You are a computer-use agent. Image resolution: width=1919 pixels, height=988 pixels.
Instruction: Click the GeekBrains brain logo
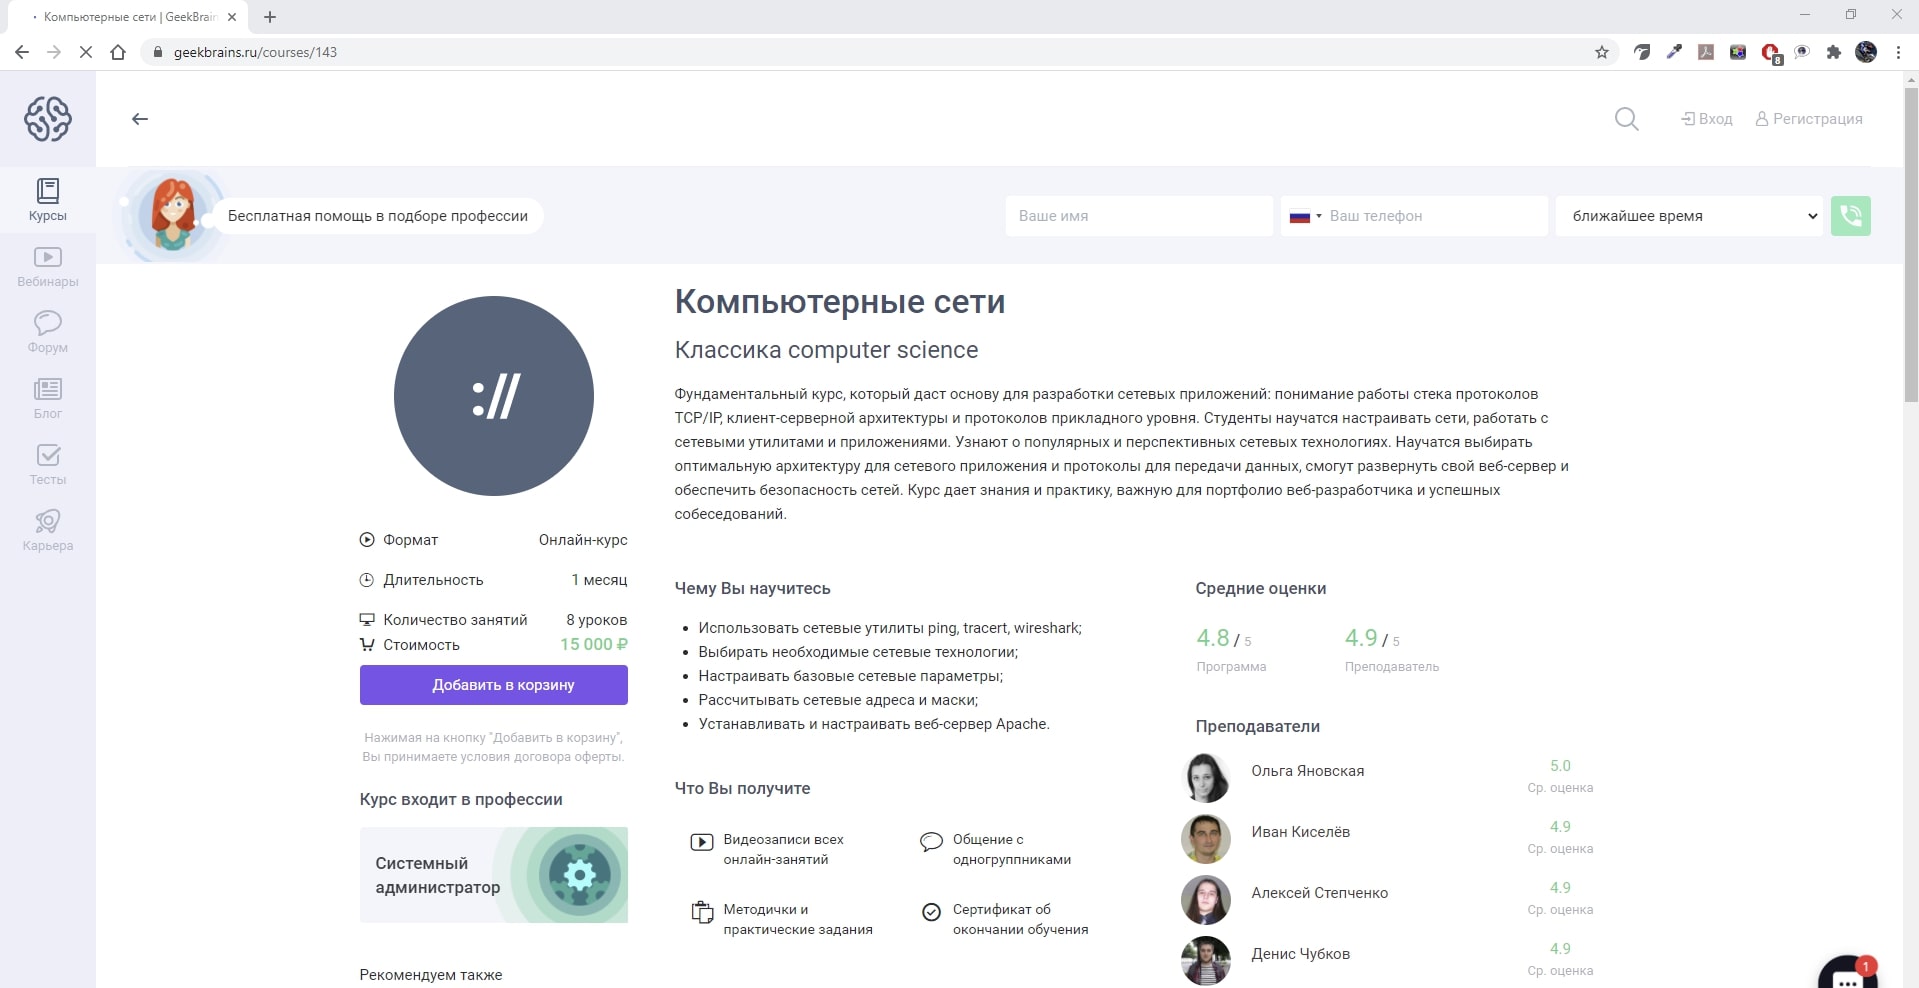[x=48, y=119]
